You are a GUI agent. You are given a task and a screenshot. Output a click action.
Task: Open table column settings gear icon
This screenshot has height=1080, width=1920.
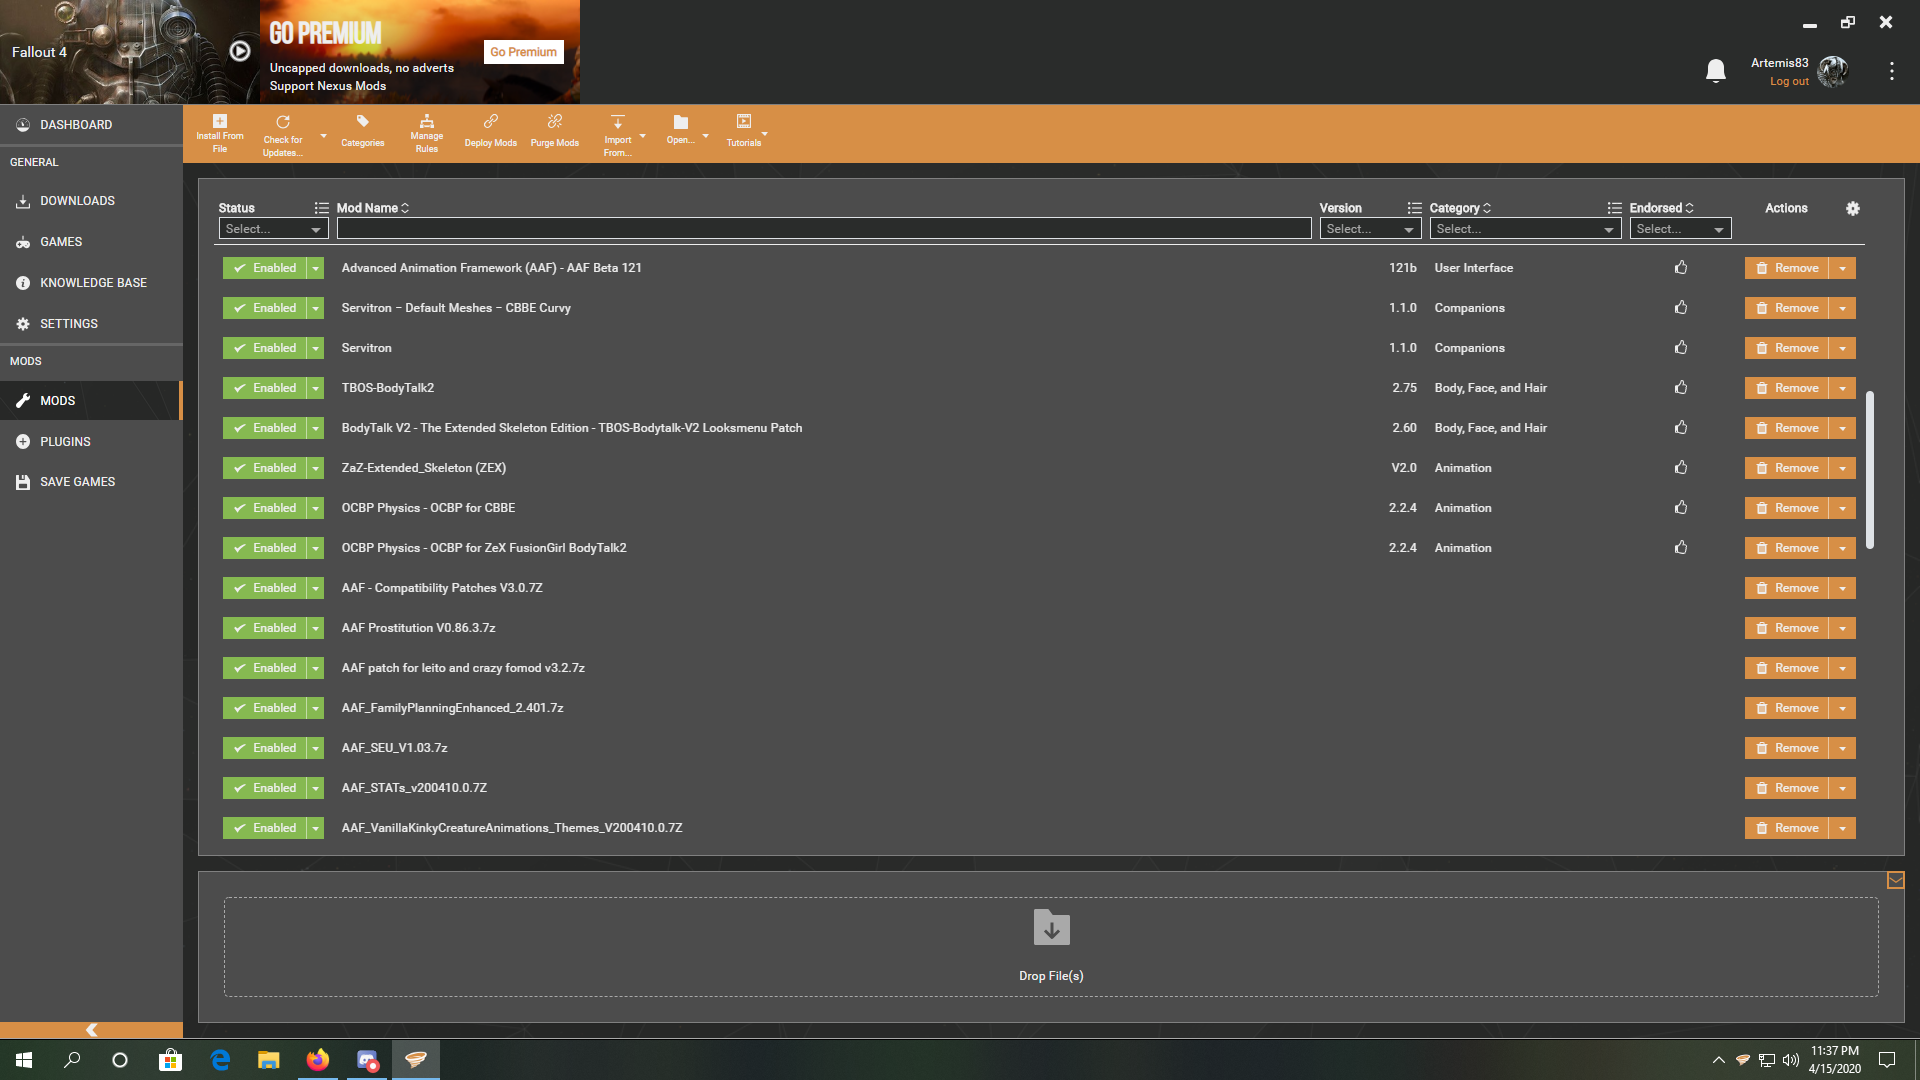(1852, 208)
